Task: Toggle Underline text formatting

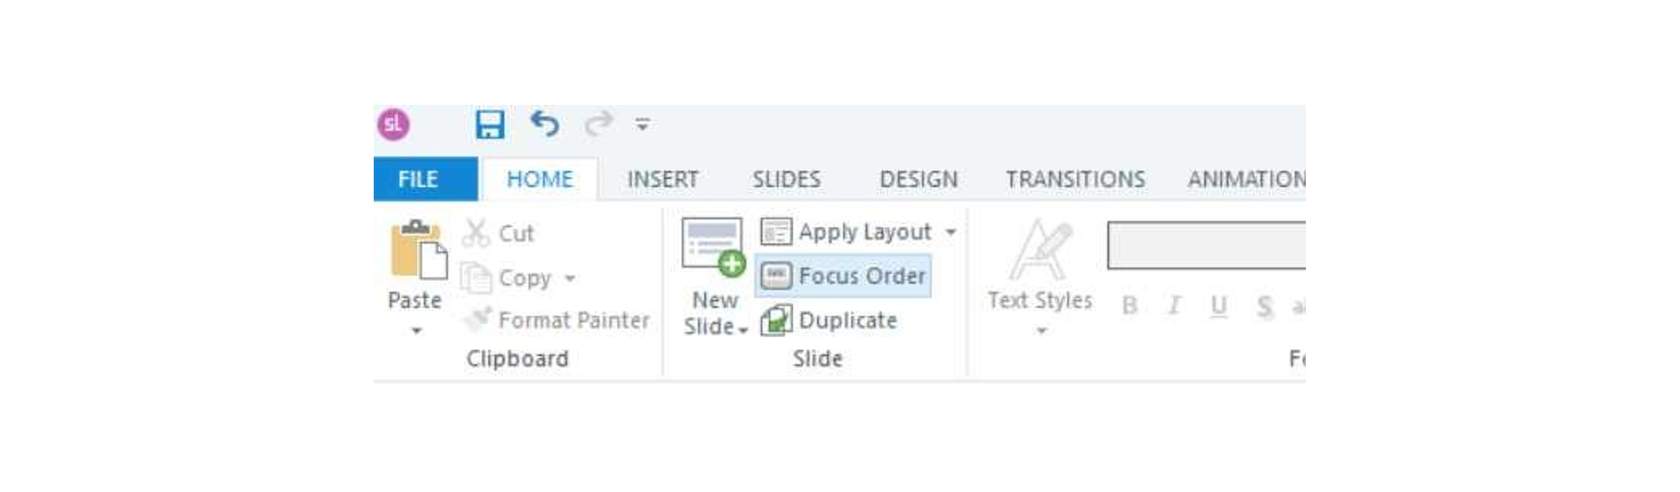Action: tap(1218, 306)
